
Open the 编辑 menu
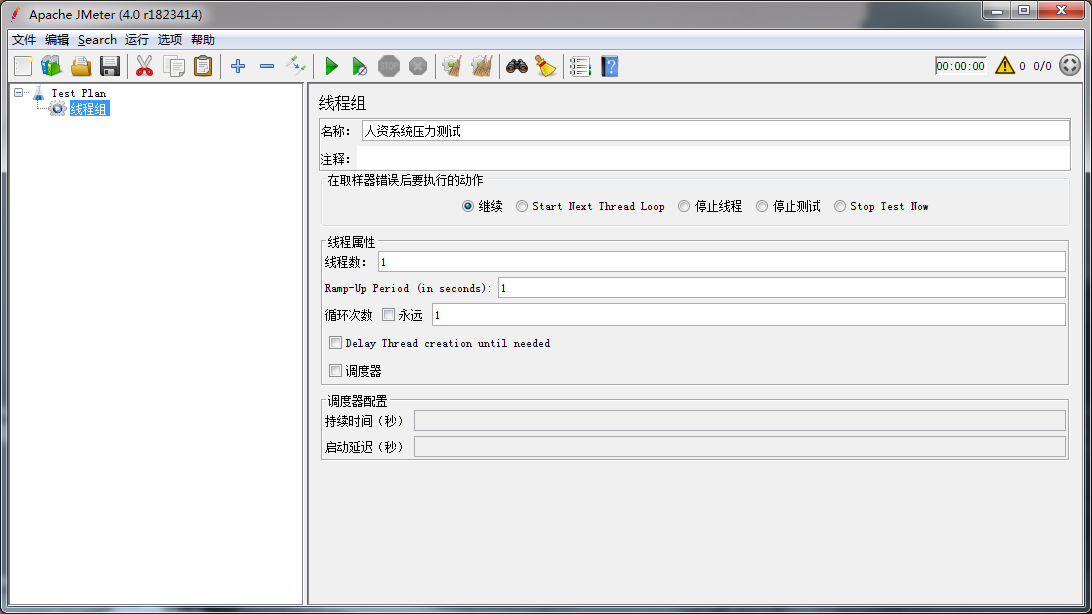click(57, 40)
